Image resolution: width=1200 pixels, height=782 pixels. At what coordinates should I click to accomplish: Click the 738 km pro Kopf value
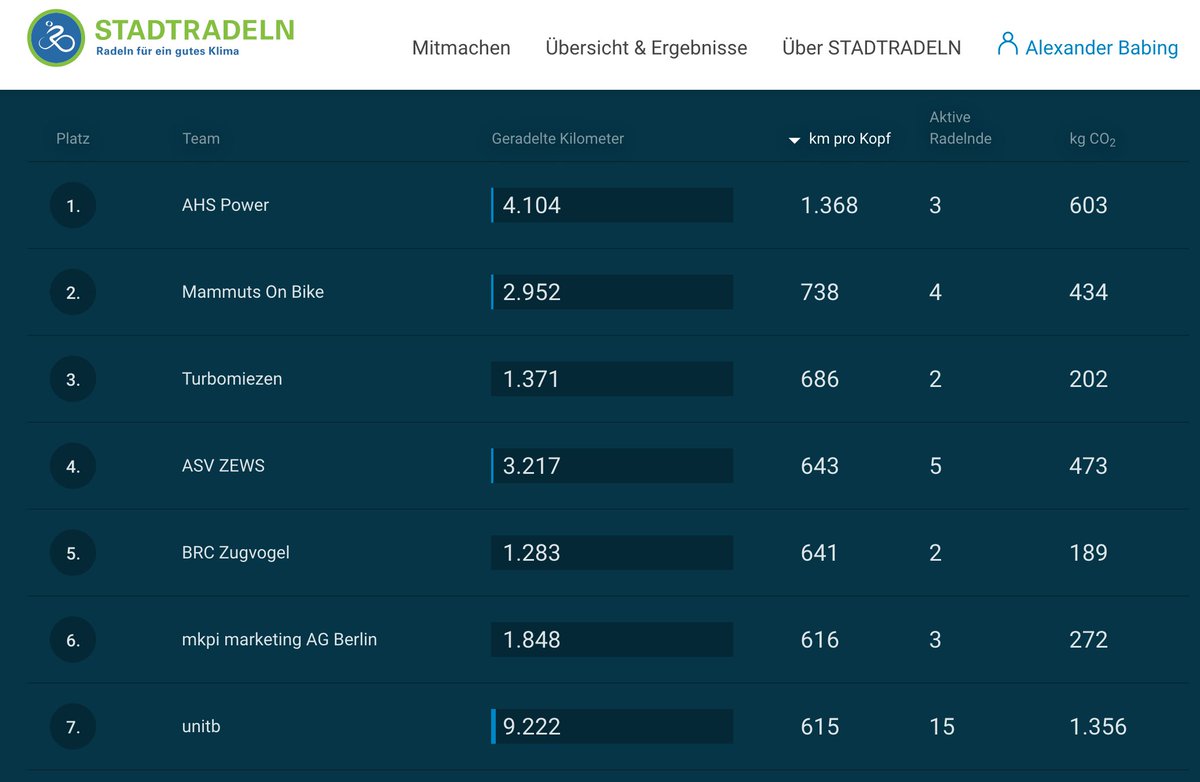[x=820, y=292]
